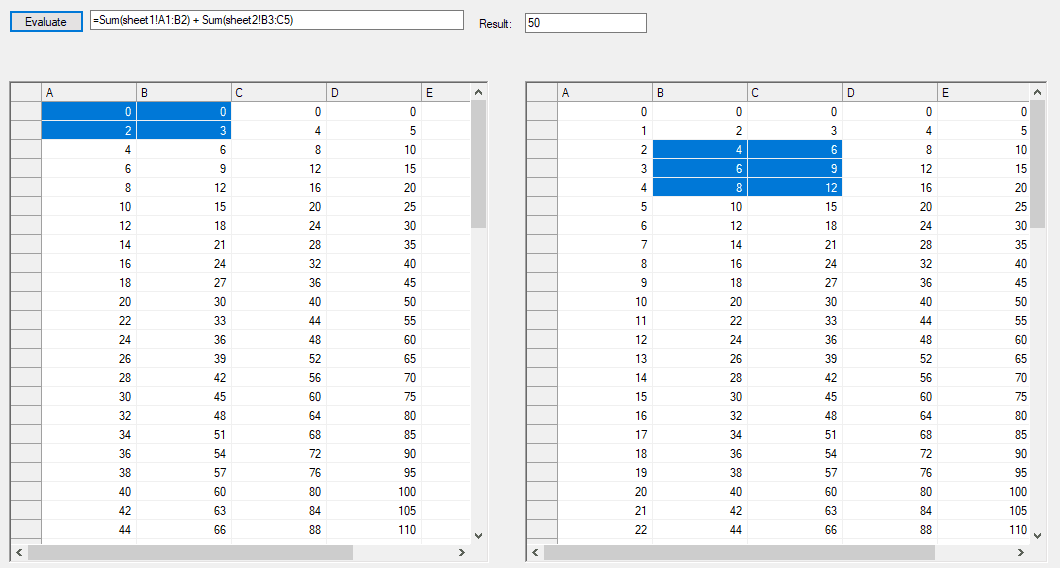Screen dimensions: 1060x568
Task: Click cell 44 in left grid bottom row
Action: [89, 529]
